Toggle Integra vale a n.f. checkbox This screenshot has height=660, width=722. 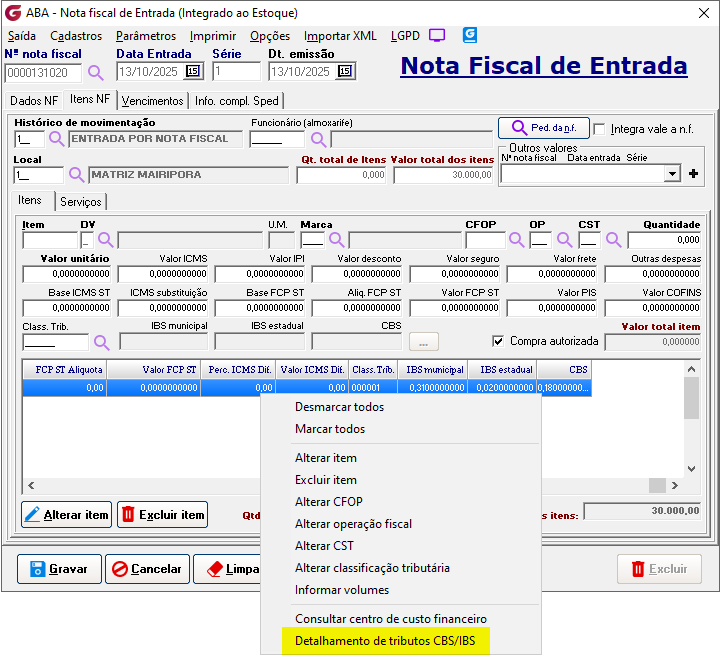pos(600,129)
